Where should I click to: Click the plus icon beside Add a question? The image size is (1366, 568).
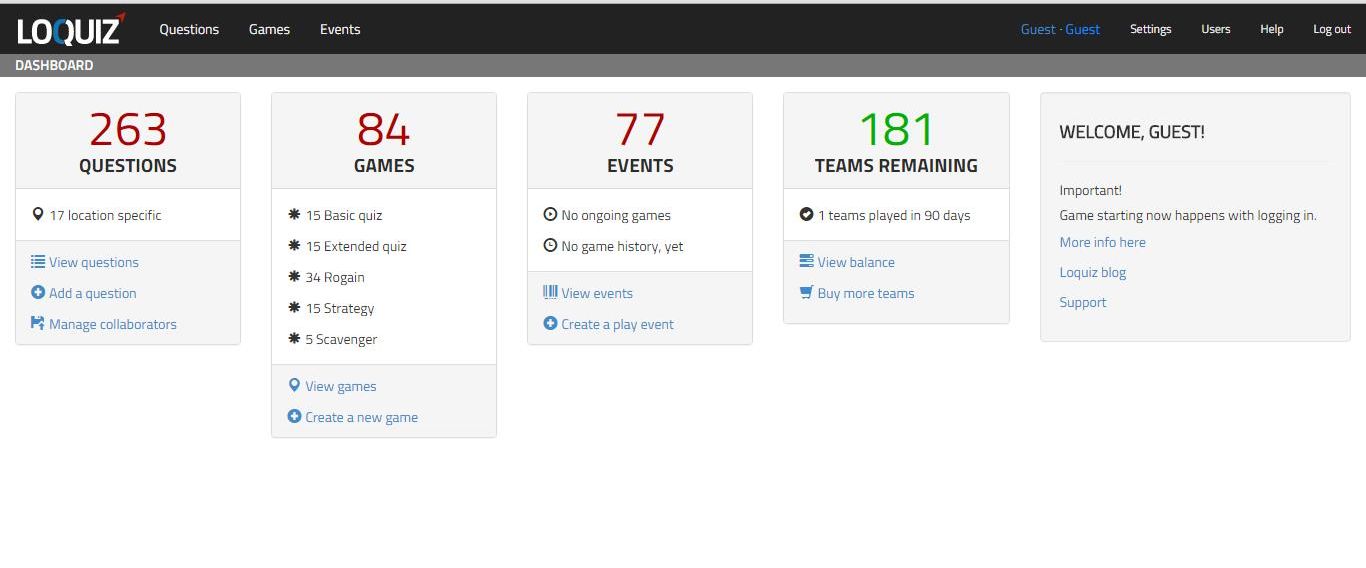tap(38, 293)
